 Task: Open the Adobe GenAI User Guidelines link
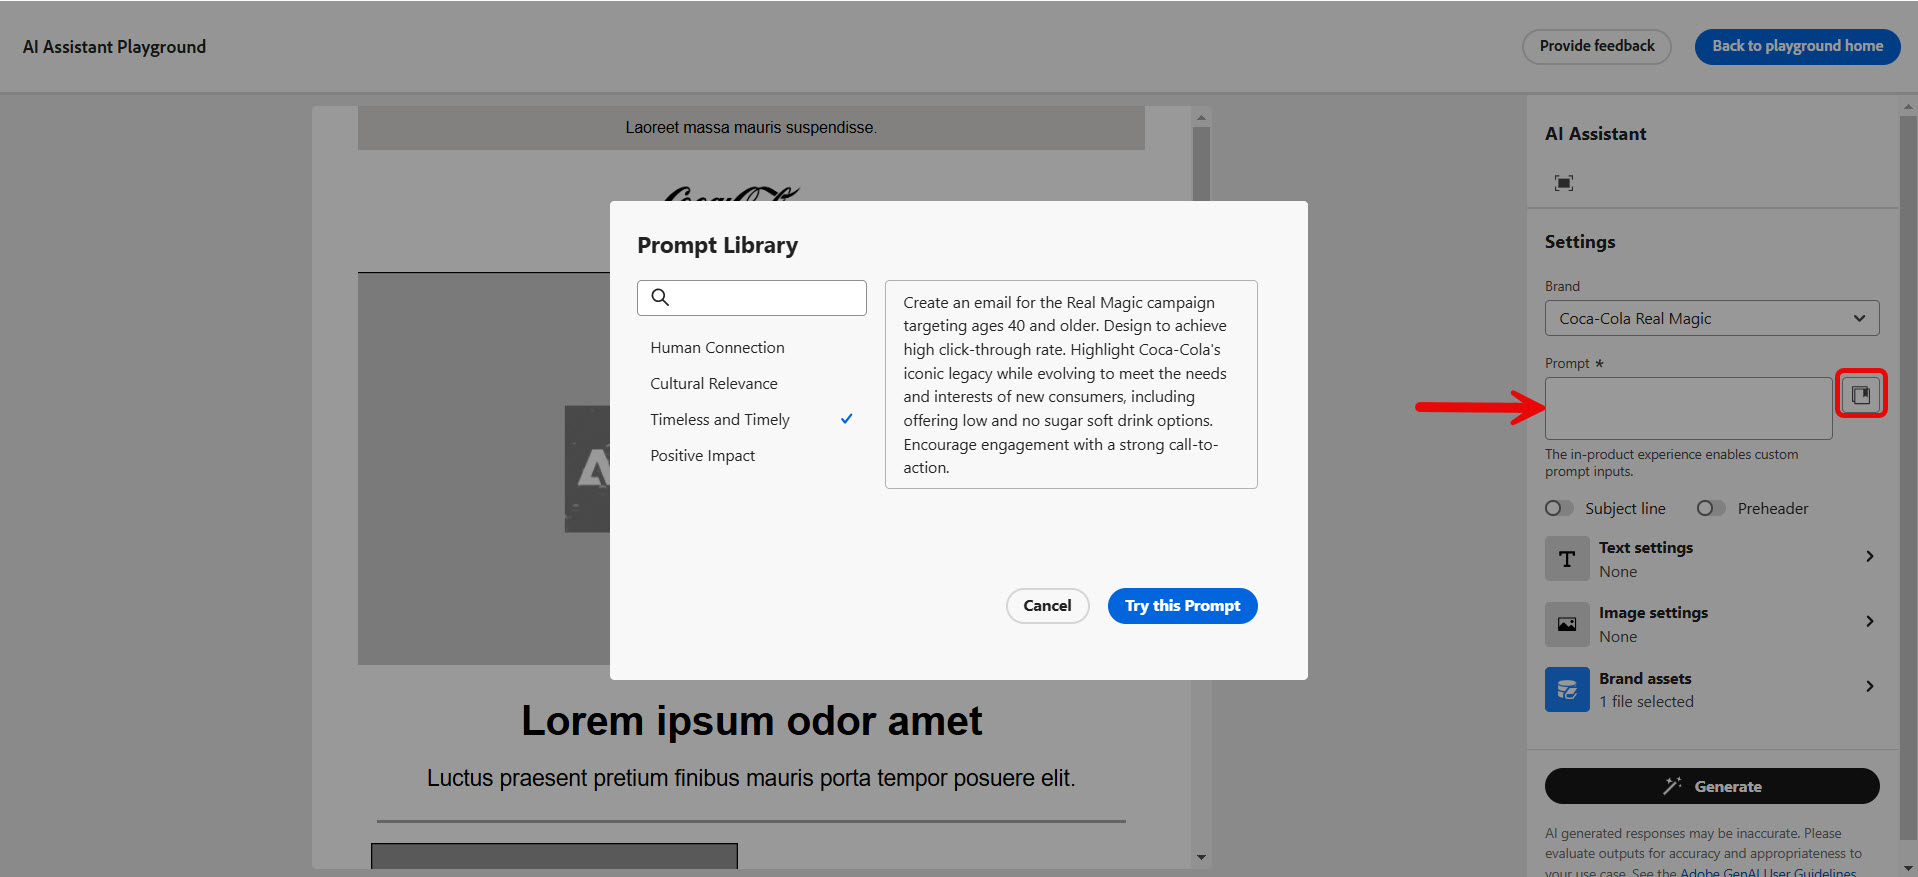tap(1767, 872)
